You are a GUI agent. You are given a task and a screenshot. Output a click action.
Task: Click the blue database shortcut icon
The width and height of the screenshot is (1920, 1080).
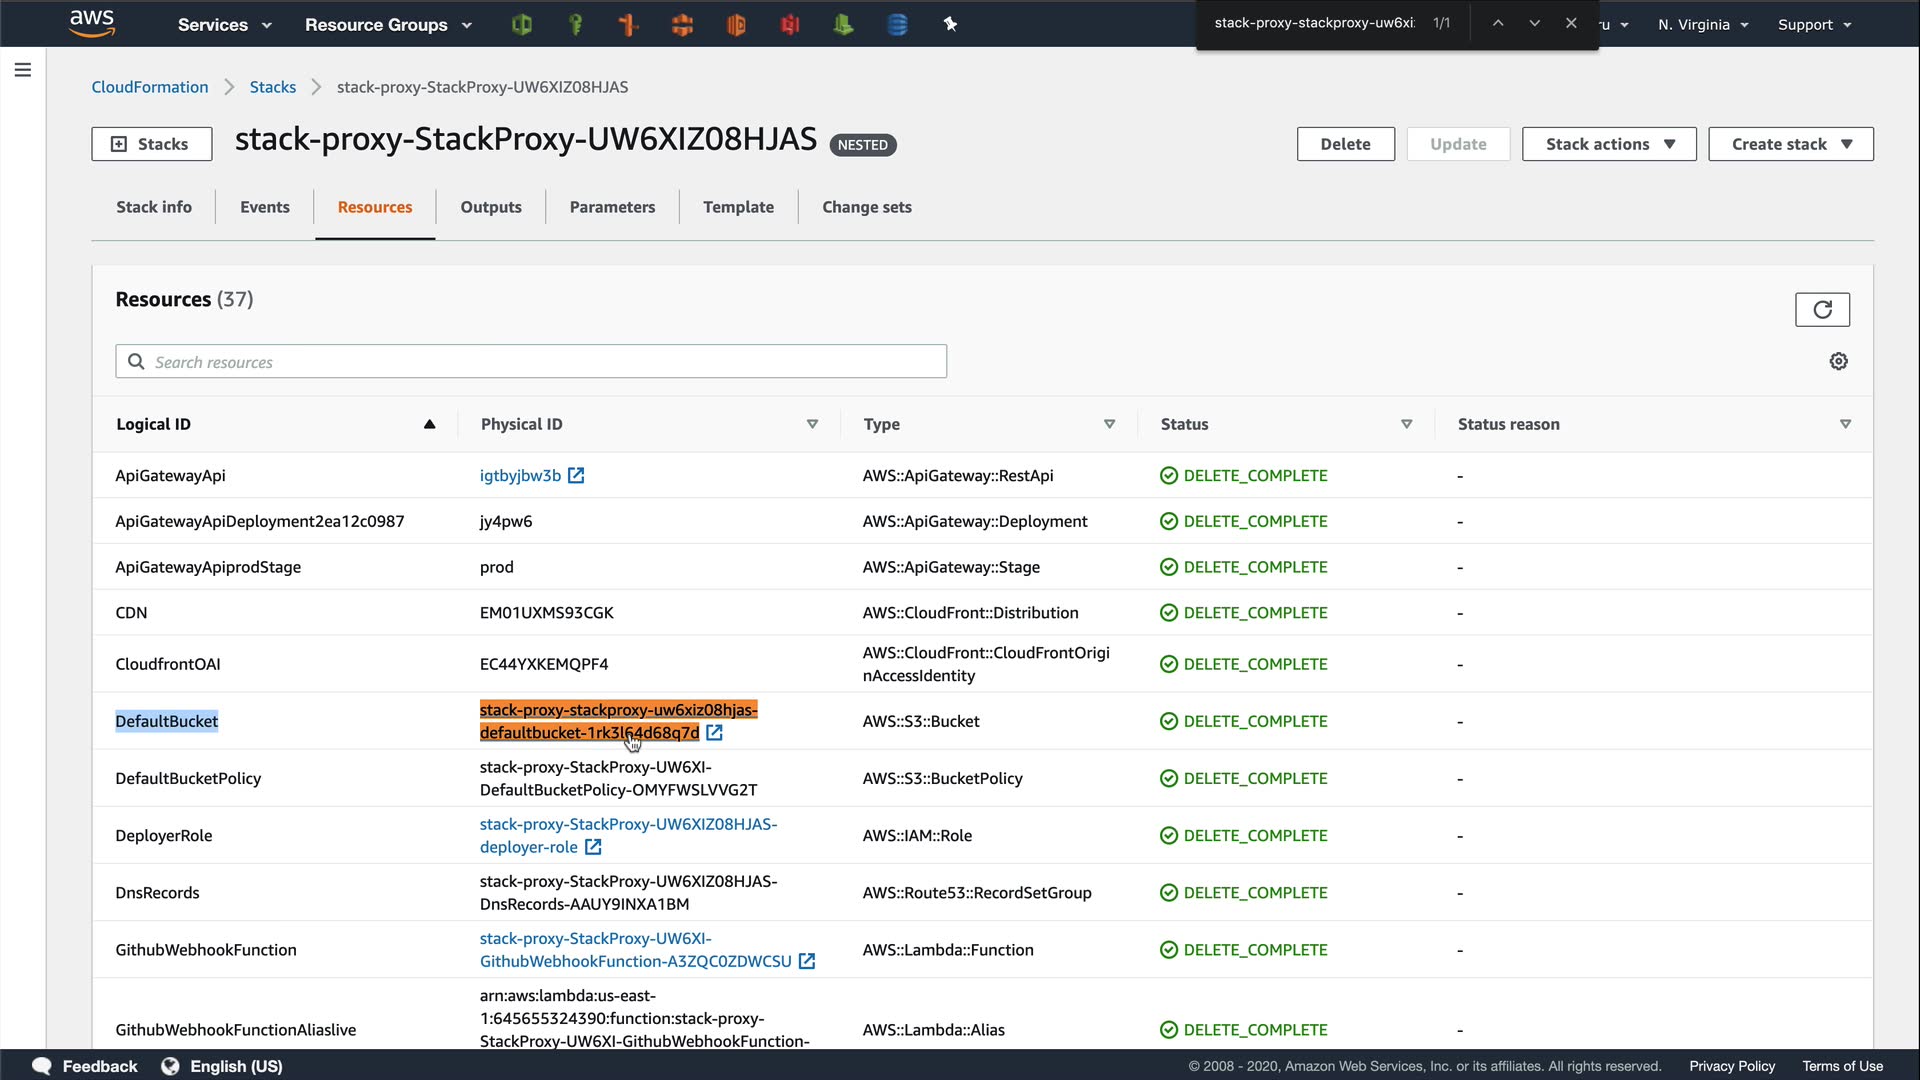click(x=897, y=25)
